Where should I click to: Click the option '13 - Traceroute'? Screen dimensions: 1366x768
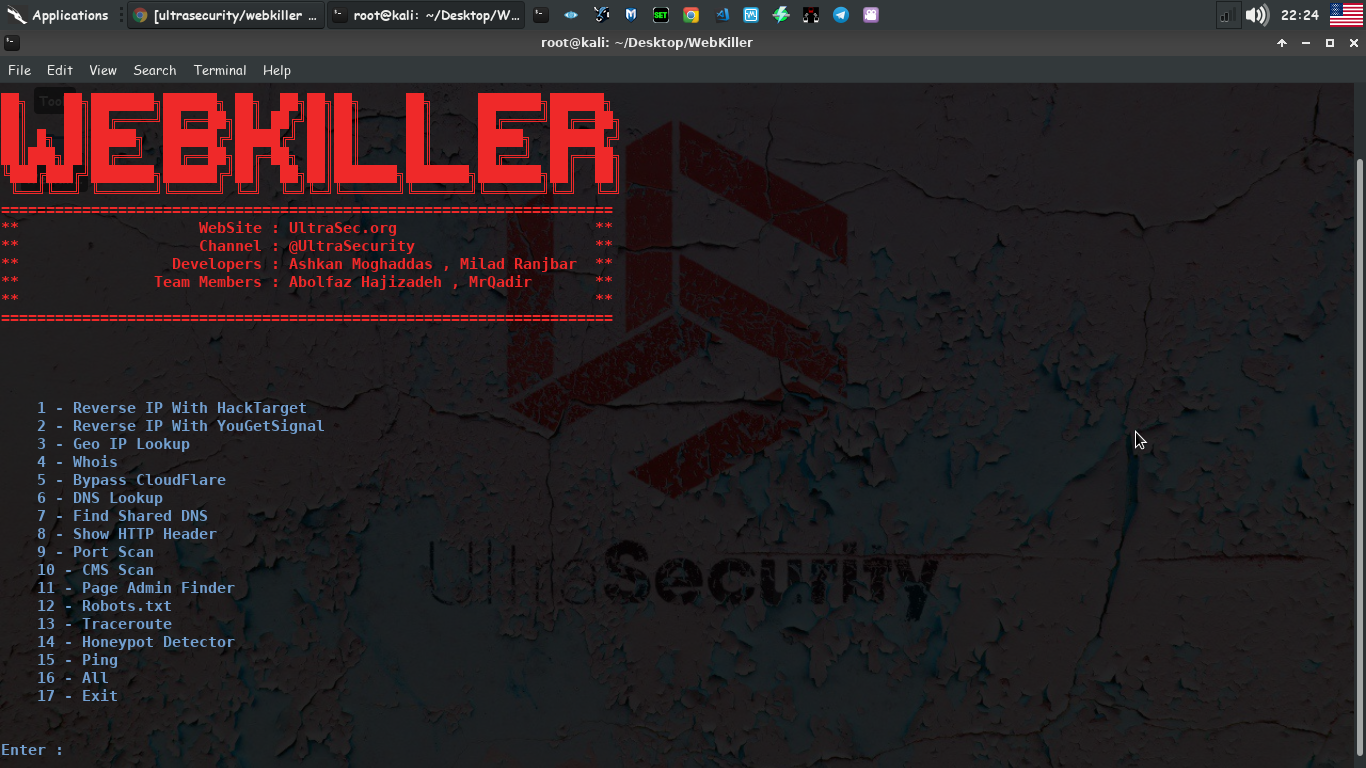point(104,624)
